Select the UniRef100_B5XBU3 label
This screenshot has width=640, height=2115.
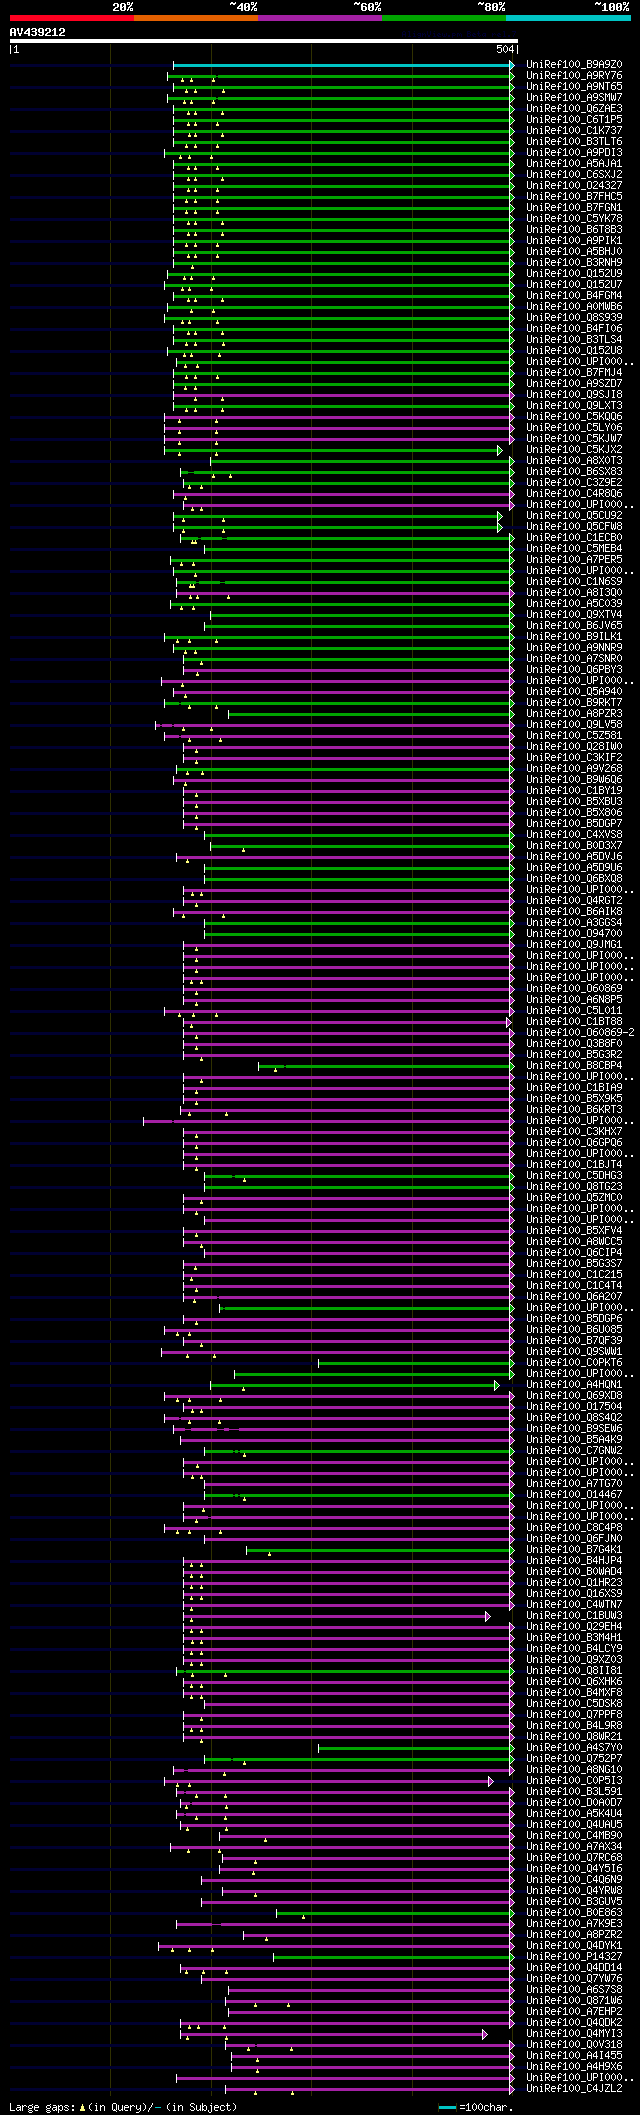574,802
